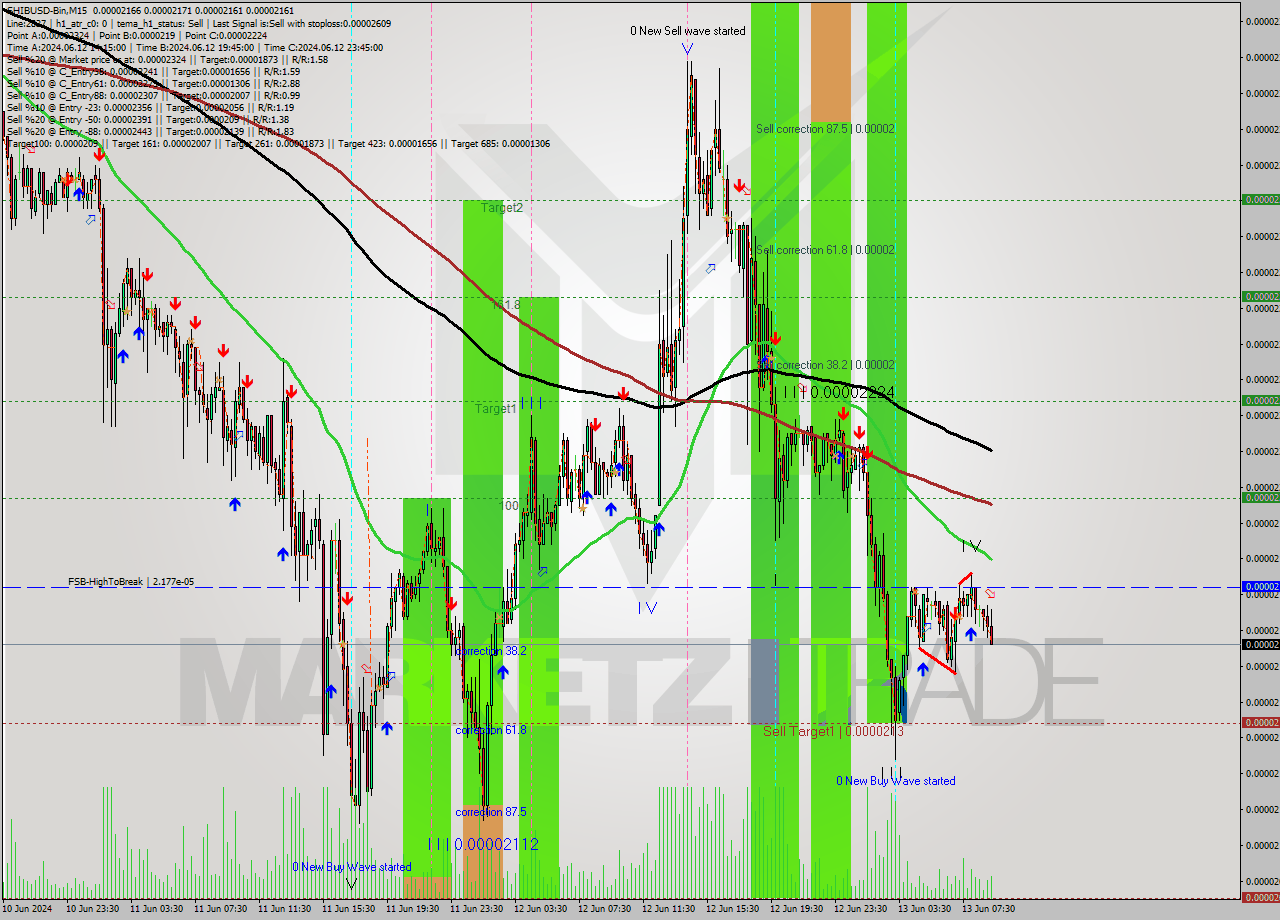The image size is (1280, 920).
Task: Click the blue 'correction 38.2' label
Action: (491, 650)
